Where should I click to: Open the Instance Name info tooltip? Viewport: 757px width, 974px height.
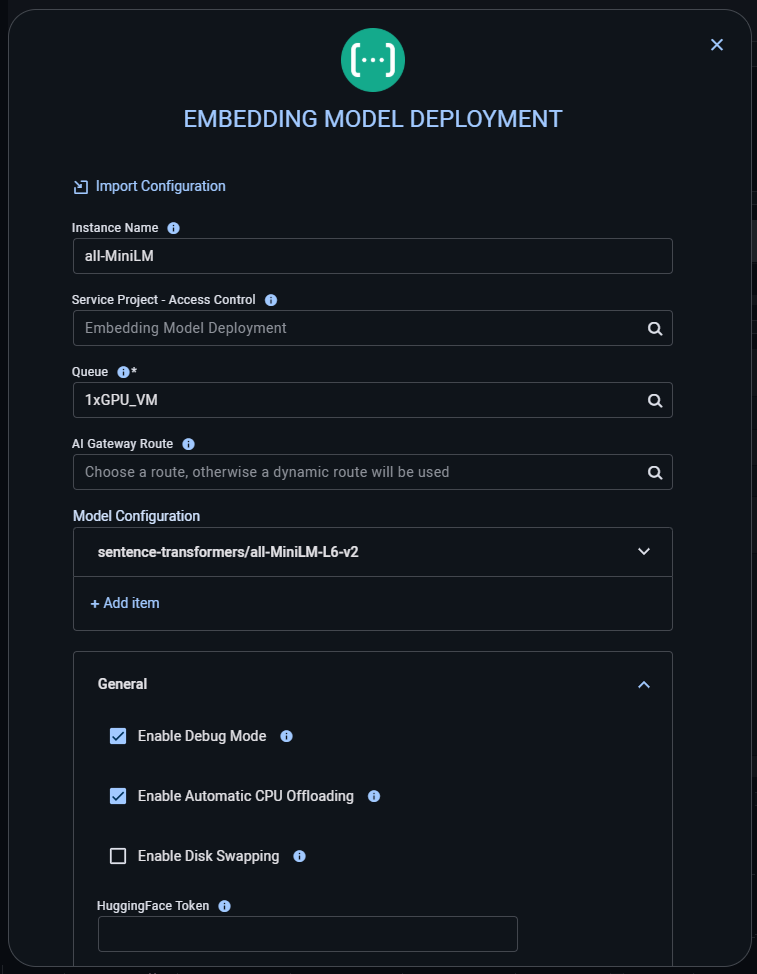coord(171,228)
